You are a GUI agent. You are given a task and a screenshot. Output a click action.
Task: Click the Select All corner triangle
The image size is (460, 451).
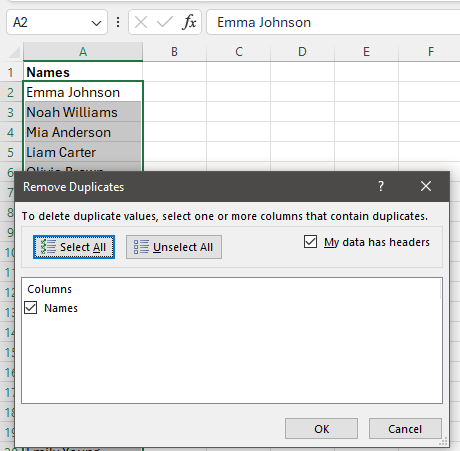click(14, 52)
